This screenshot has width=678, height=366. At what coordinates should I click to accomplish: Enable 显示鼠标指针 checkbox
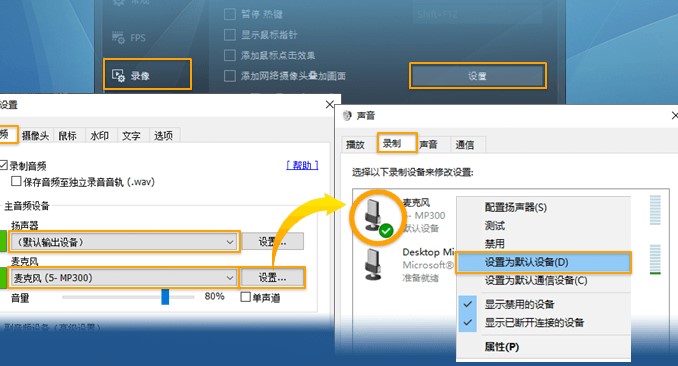[x=230, y=35]
